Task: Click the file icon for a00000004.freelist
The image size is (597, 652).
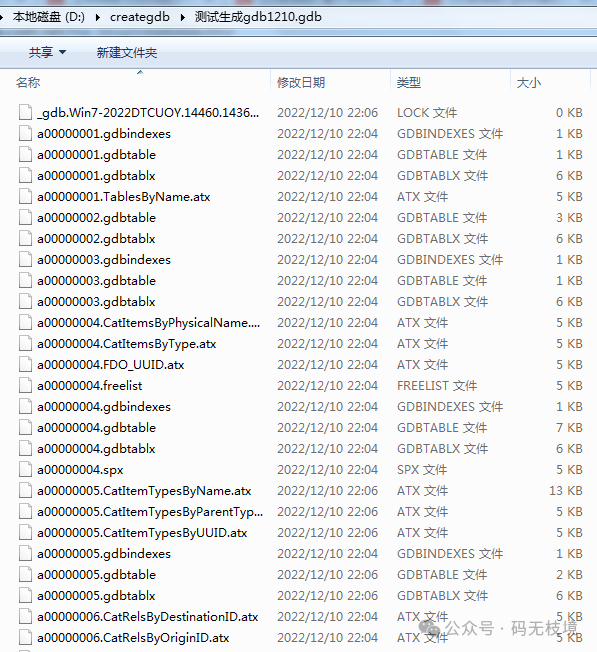Action: pyautogui.click(x=25, y=385)
